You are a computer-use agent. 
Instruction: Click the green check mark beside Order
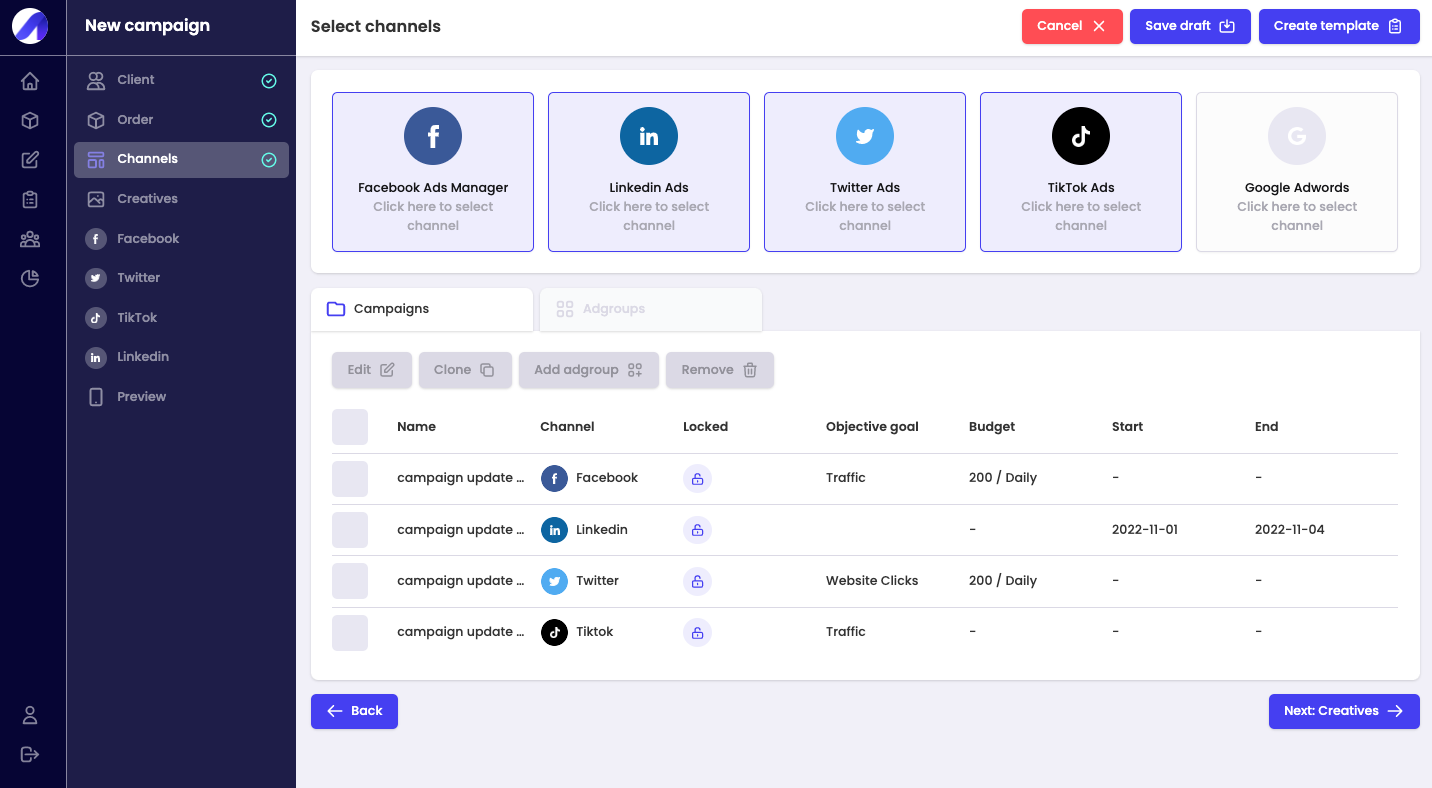[x=269, y=120]
